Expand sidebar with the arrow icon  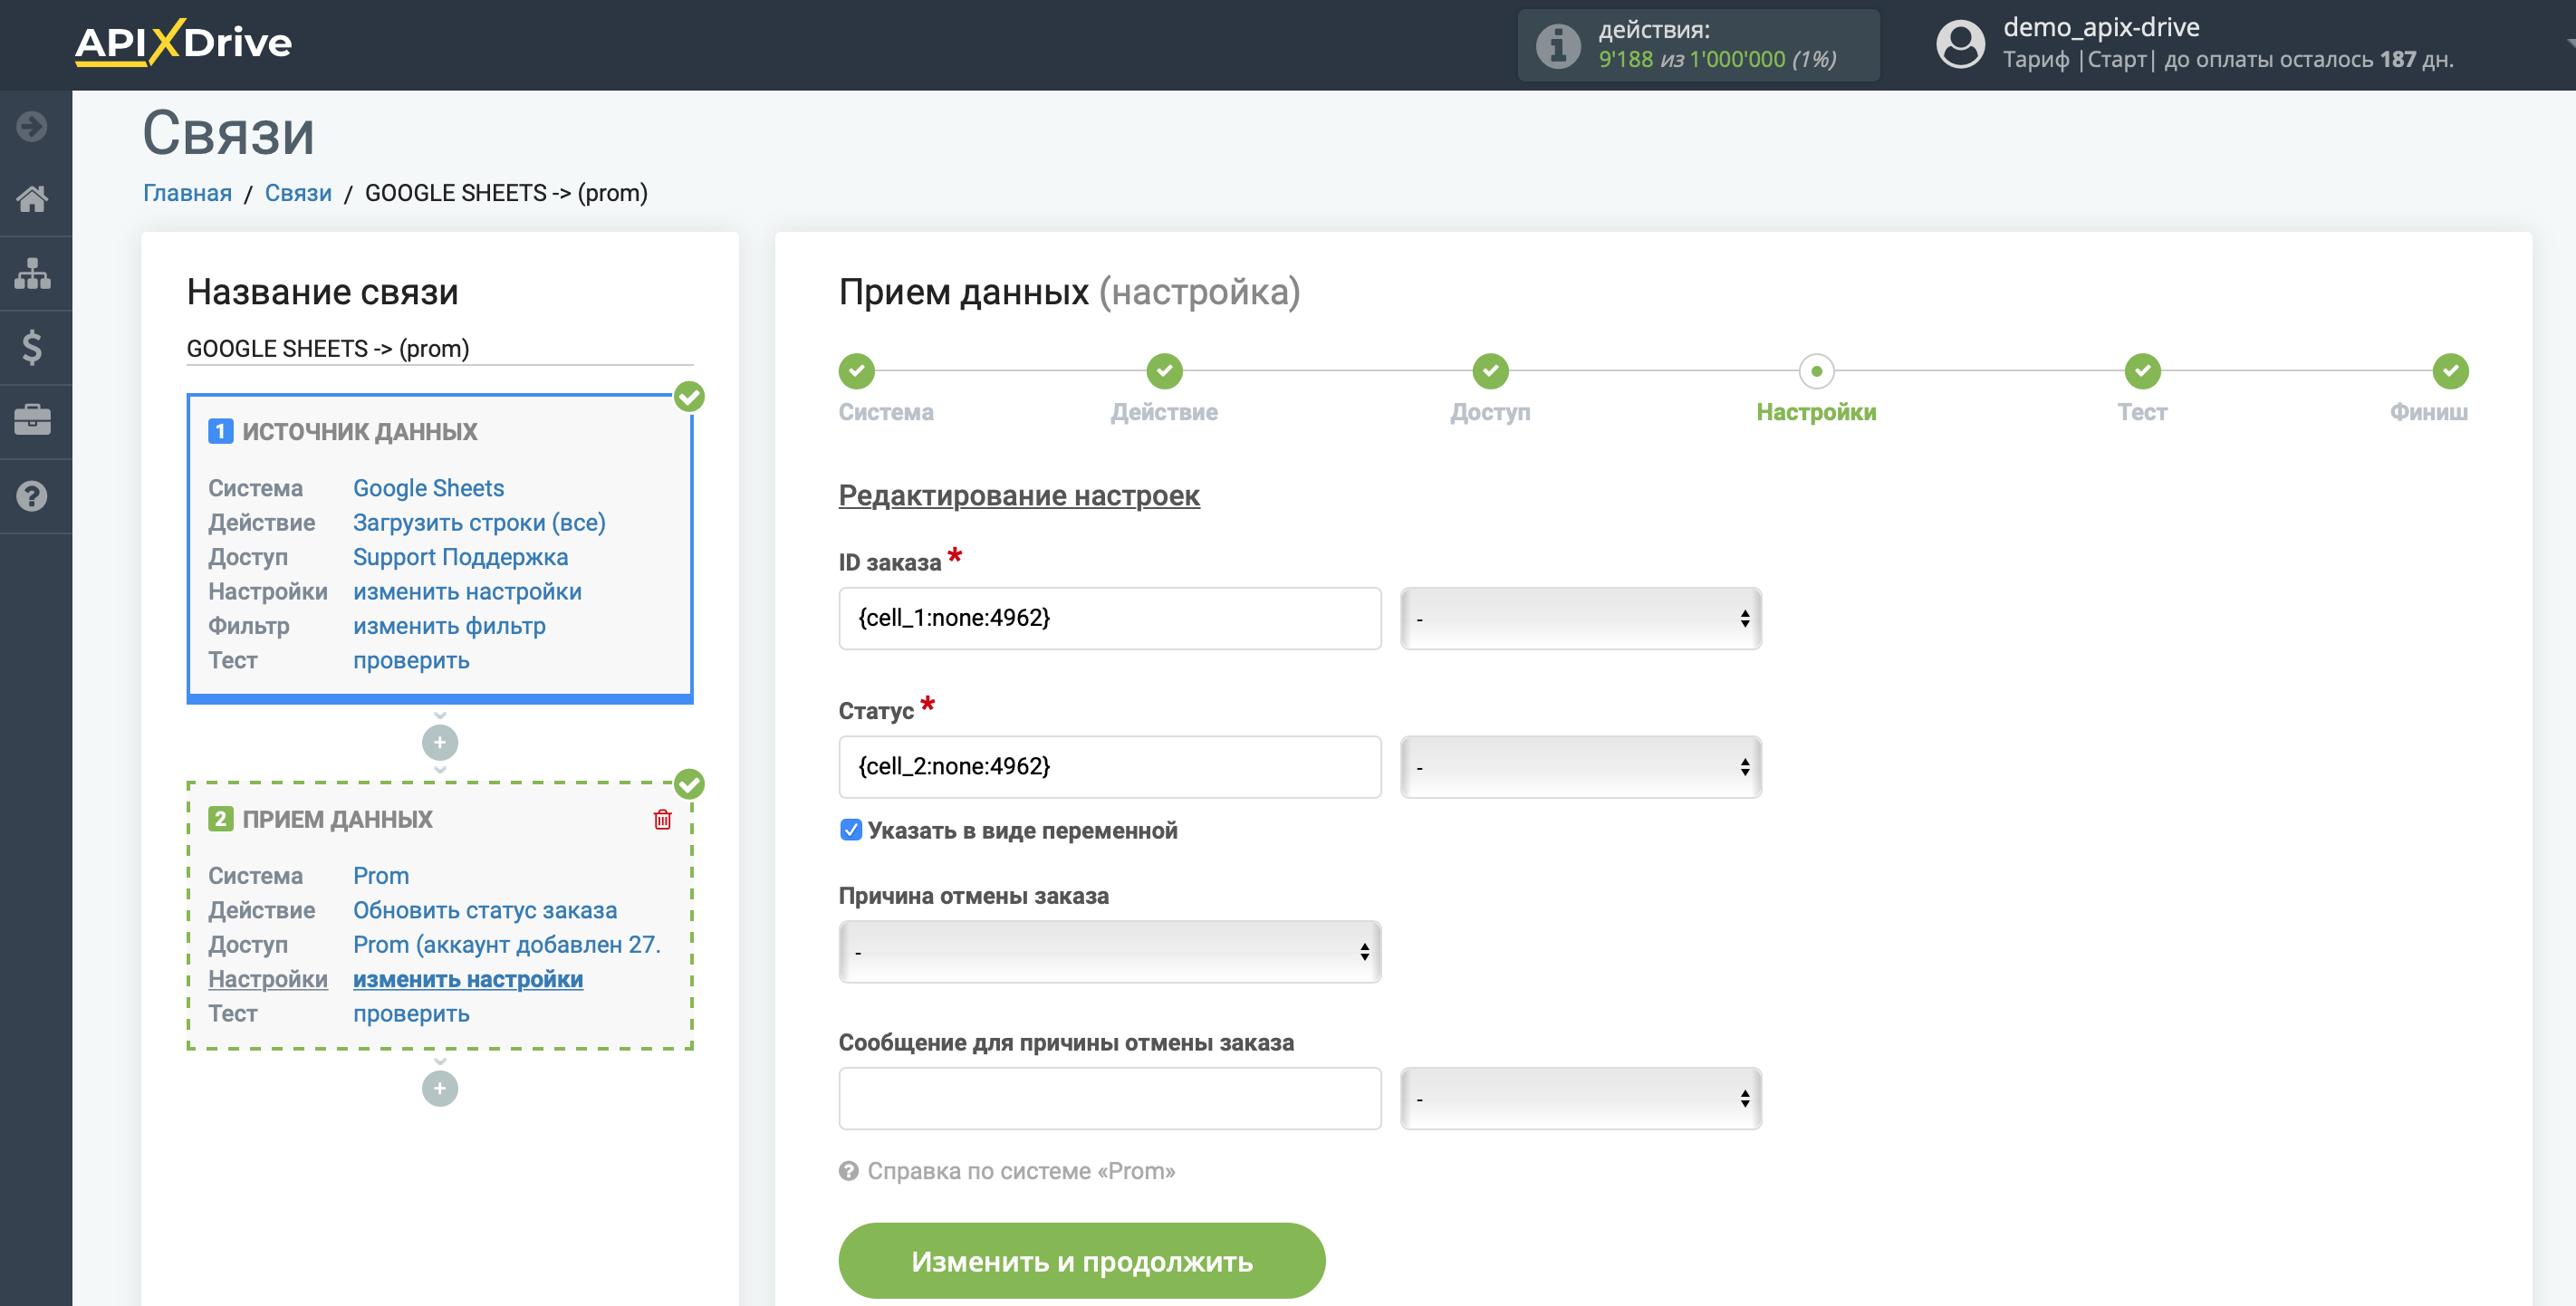point(32,126)
